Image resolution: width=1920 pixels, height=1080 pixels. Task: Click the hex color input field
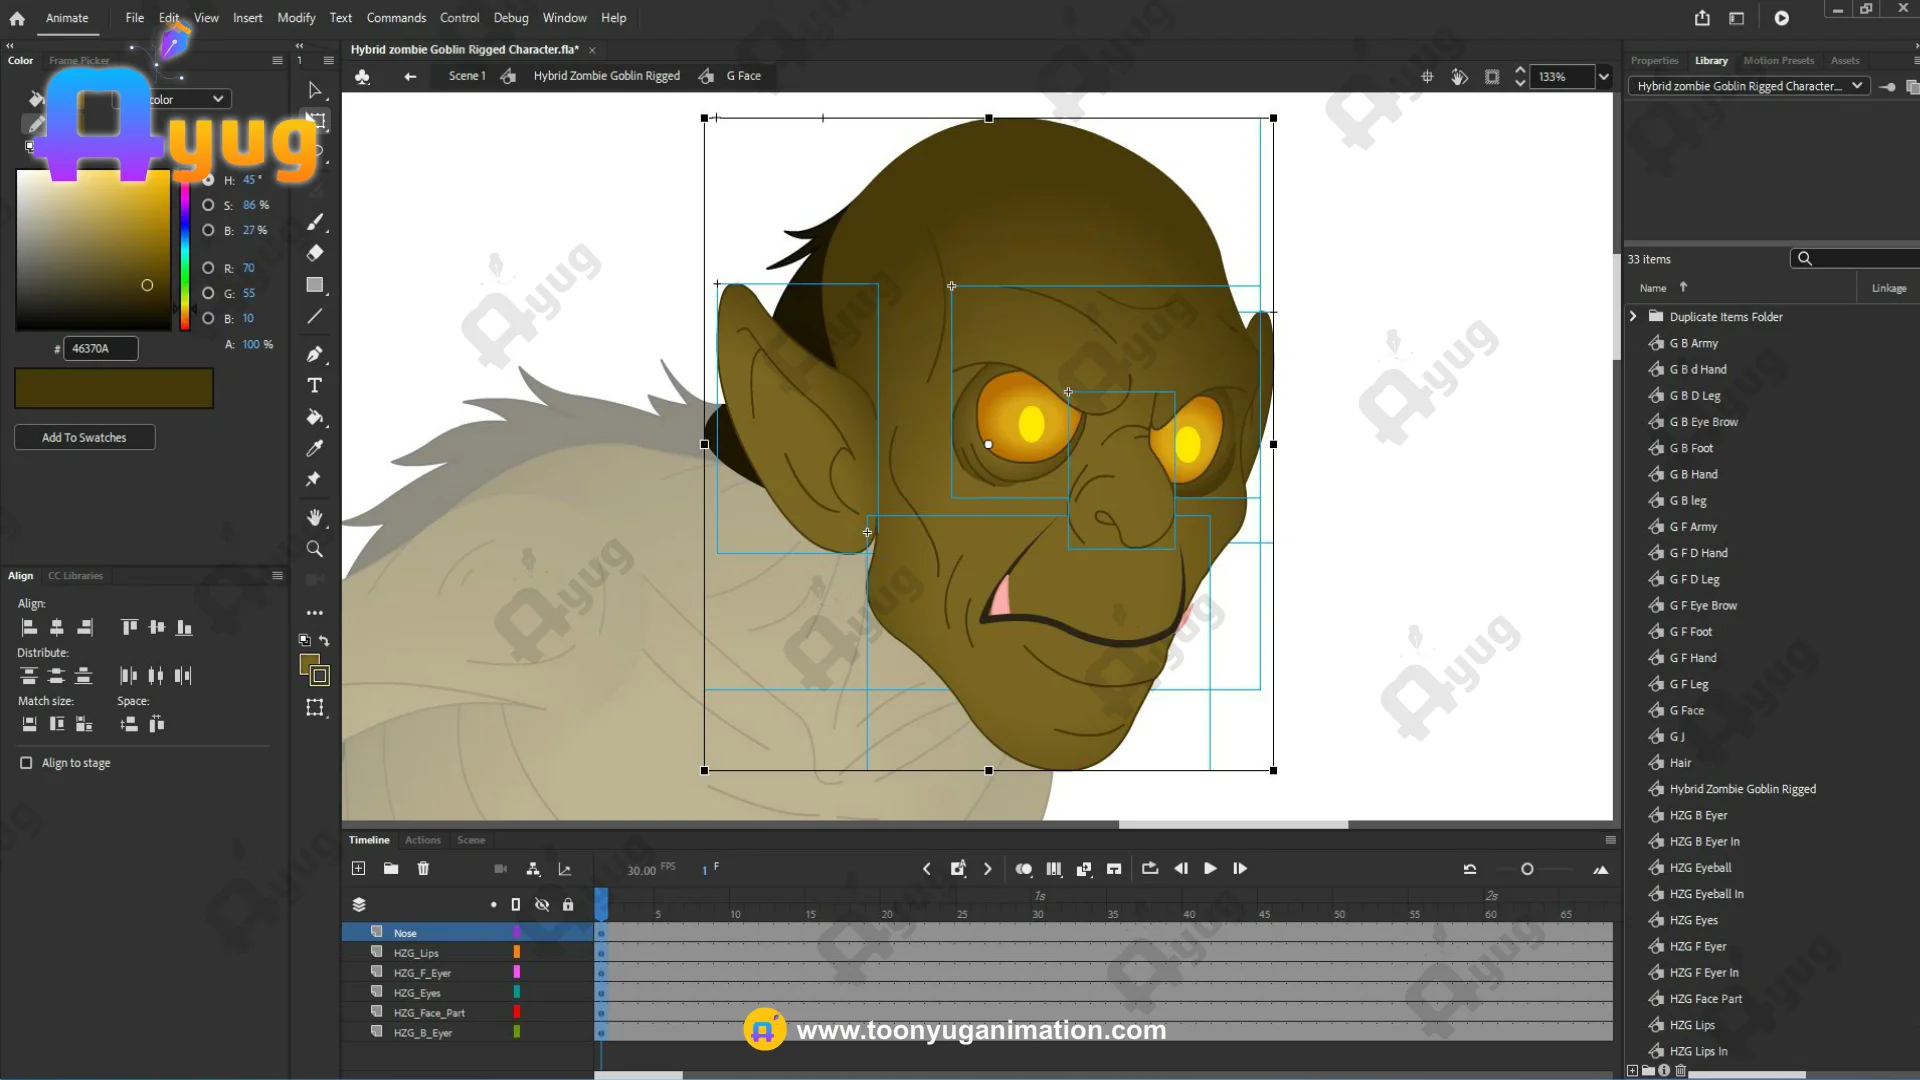100,349
